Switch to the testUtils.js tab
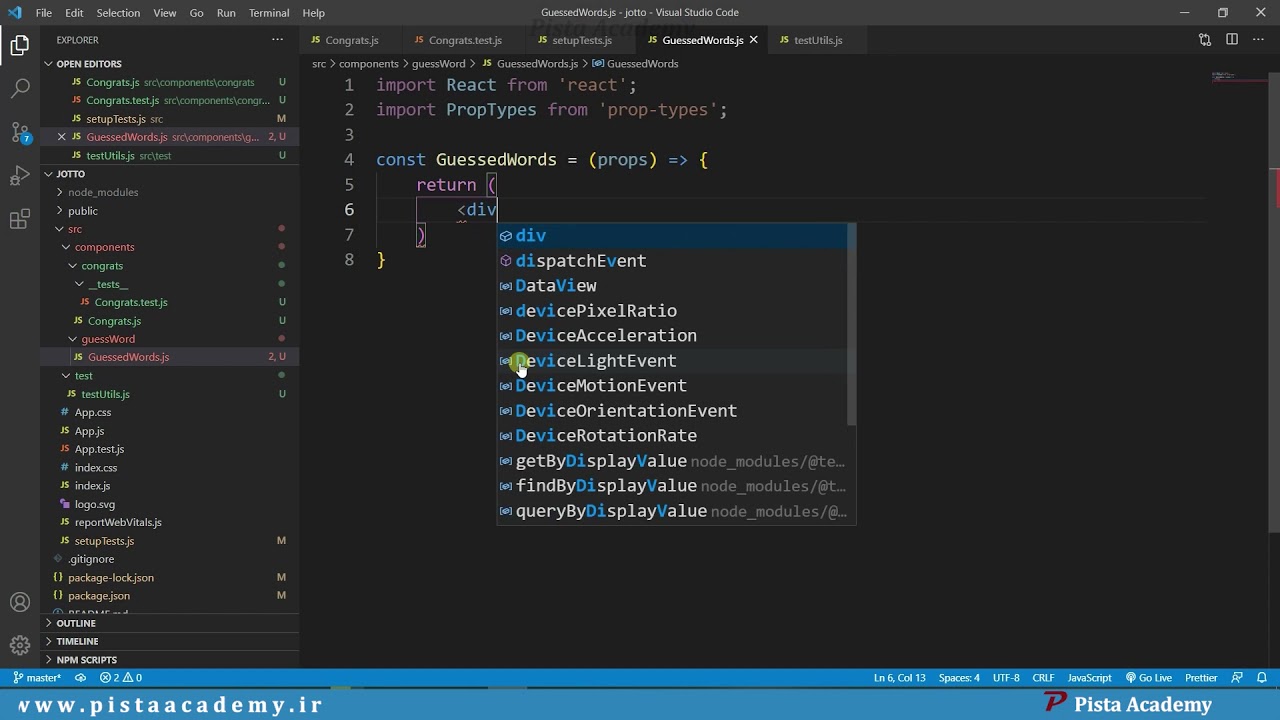The width and height of the screenshot is (1280, 720). pos(817,40)
